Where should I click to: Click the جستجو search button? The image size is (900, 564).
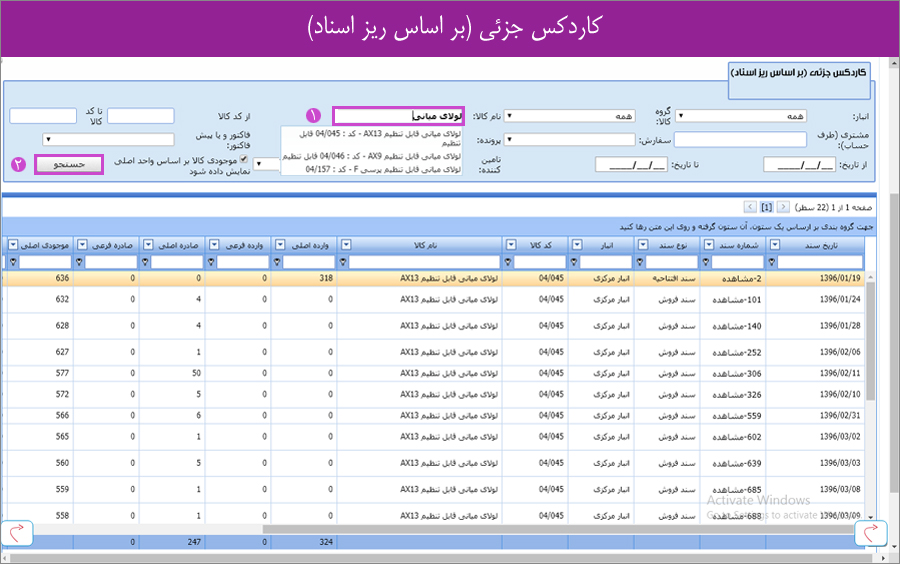(69, 165)
